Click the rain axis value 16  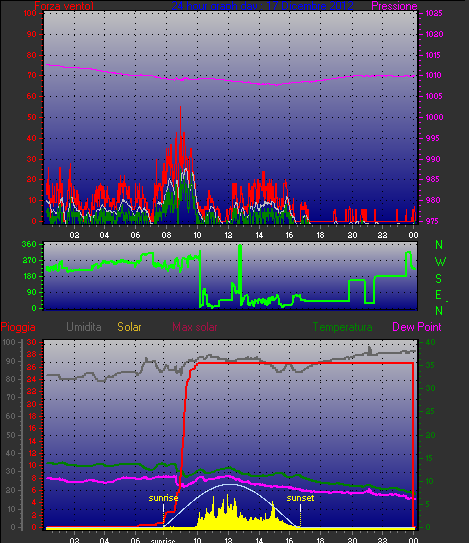coord(32,428)
